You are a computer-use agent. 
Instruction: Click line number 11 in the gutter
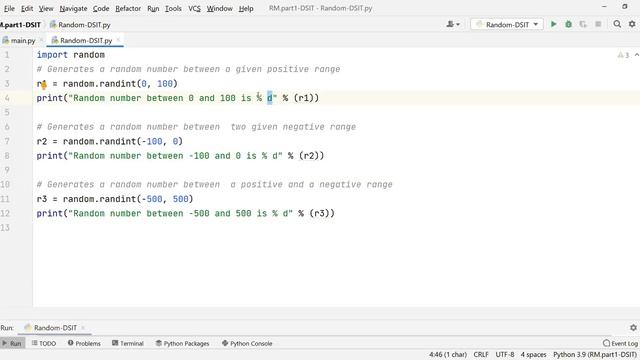pyautogui.click(x=5, y=199)
